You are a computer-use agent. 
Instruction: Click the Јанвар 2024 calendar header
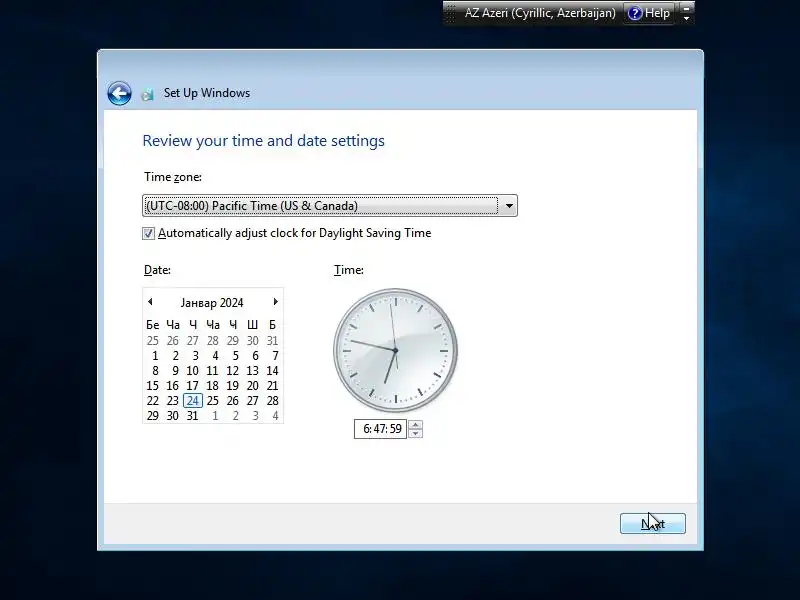tap(212, 303)
